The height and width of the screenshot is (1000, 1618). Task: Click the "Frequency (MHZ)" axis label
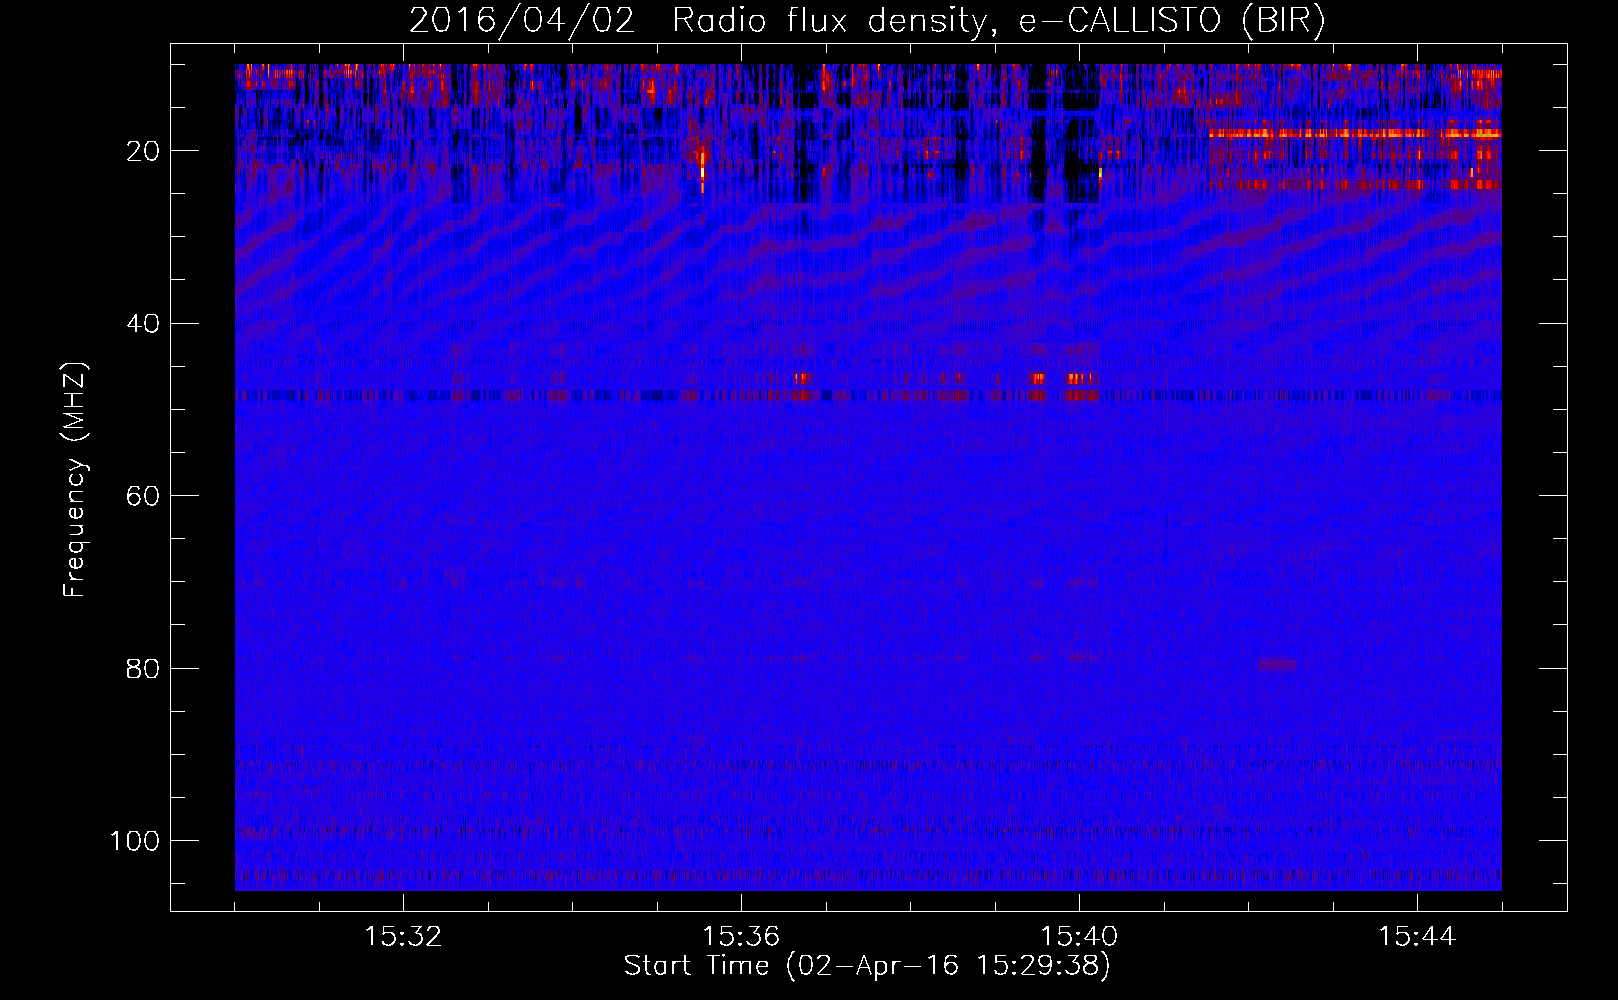[x=75, y=480]
